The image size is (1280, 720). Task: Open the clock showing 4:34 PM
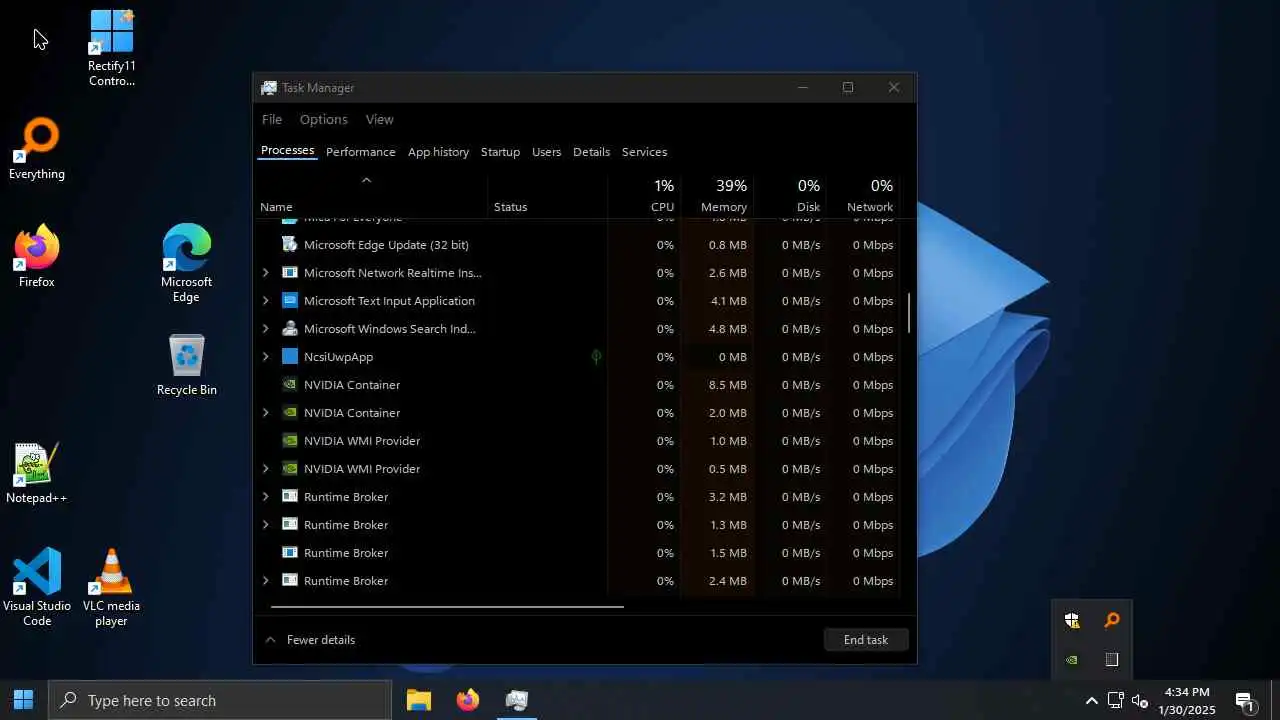(1187, 700)
